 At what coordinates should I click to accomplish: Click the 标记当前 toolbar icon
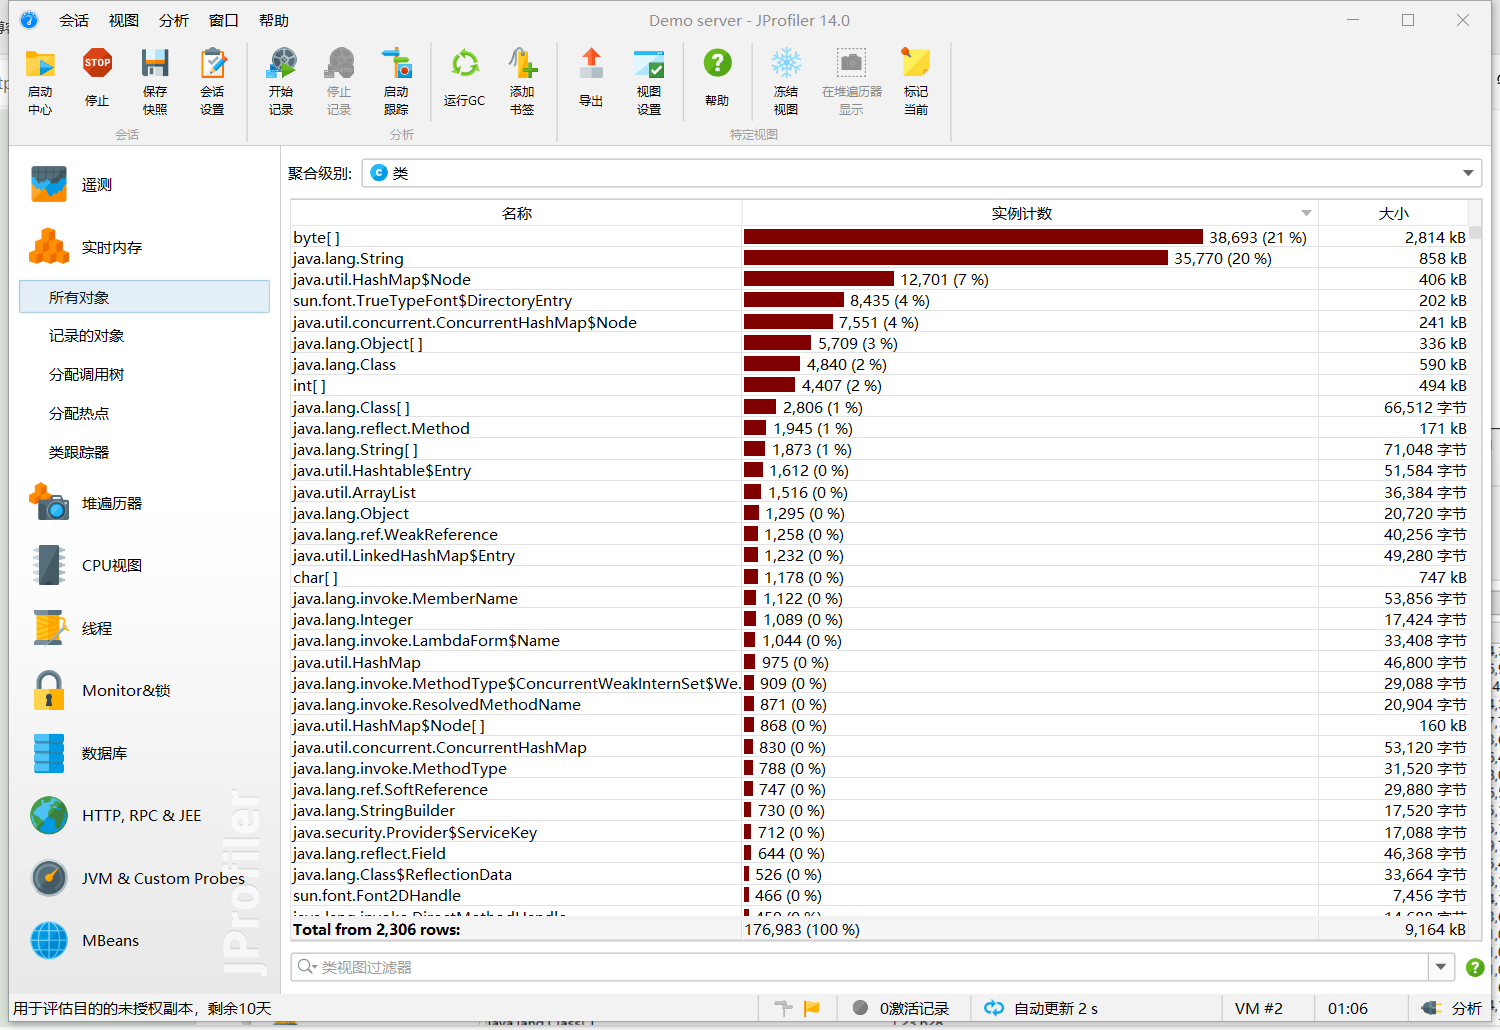916,64
